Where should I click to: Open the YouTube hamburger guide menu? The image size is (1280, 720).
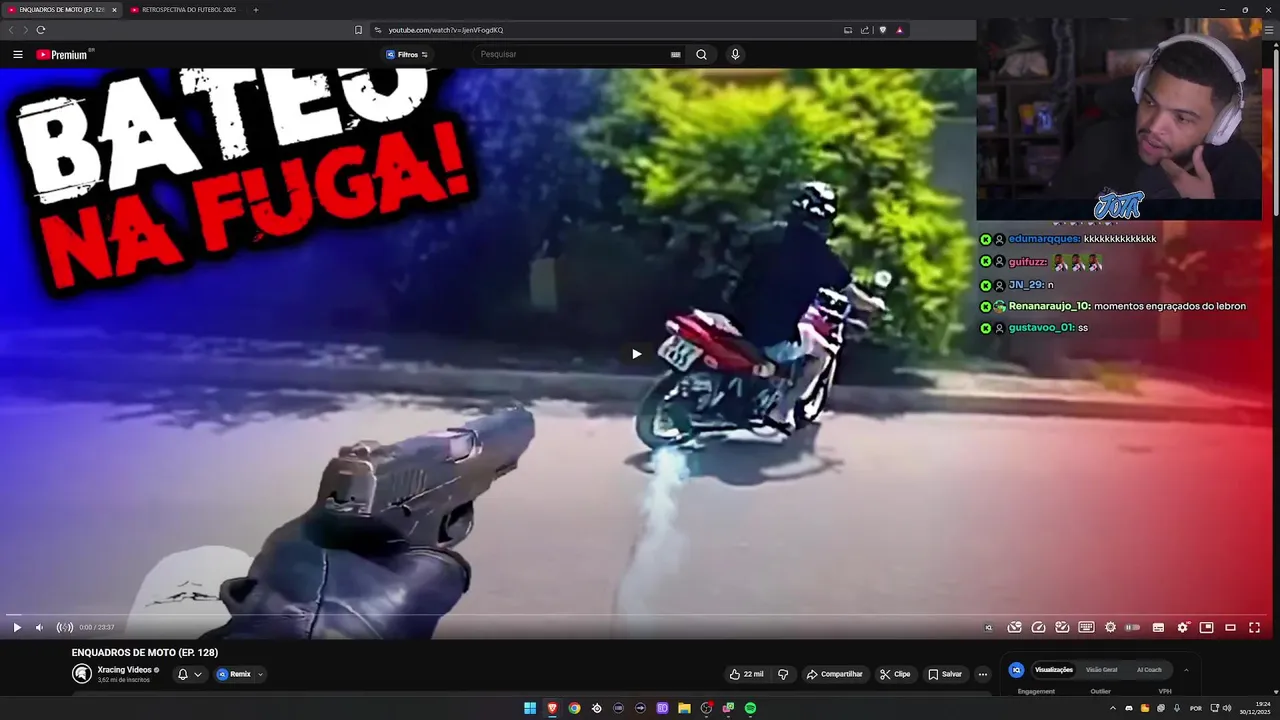[18, 55]
